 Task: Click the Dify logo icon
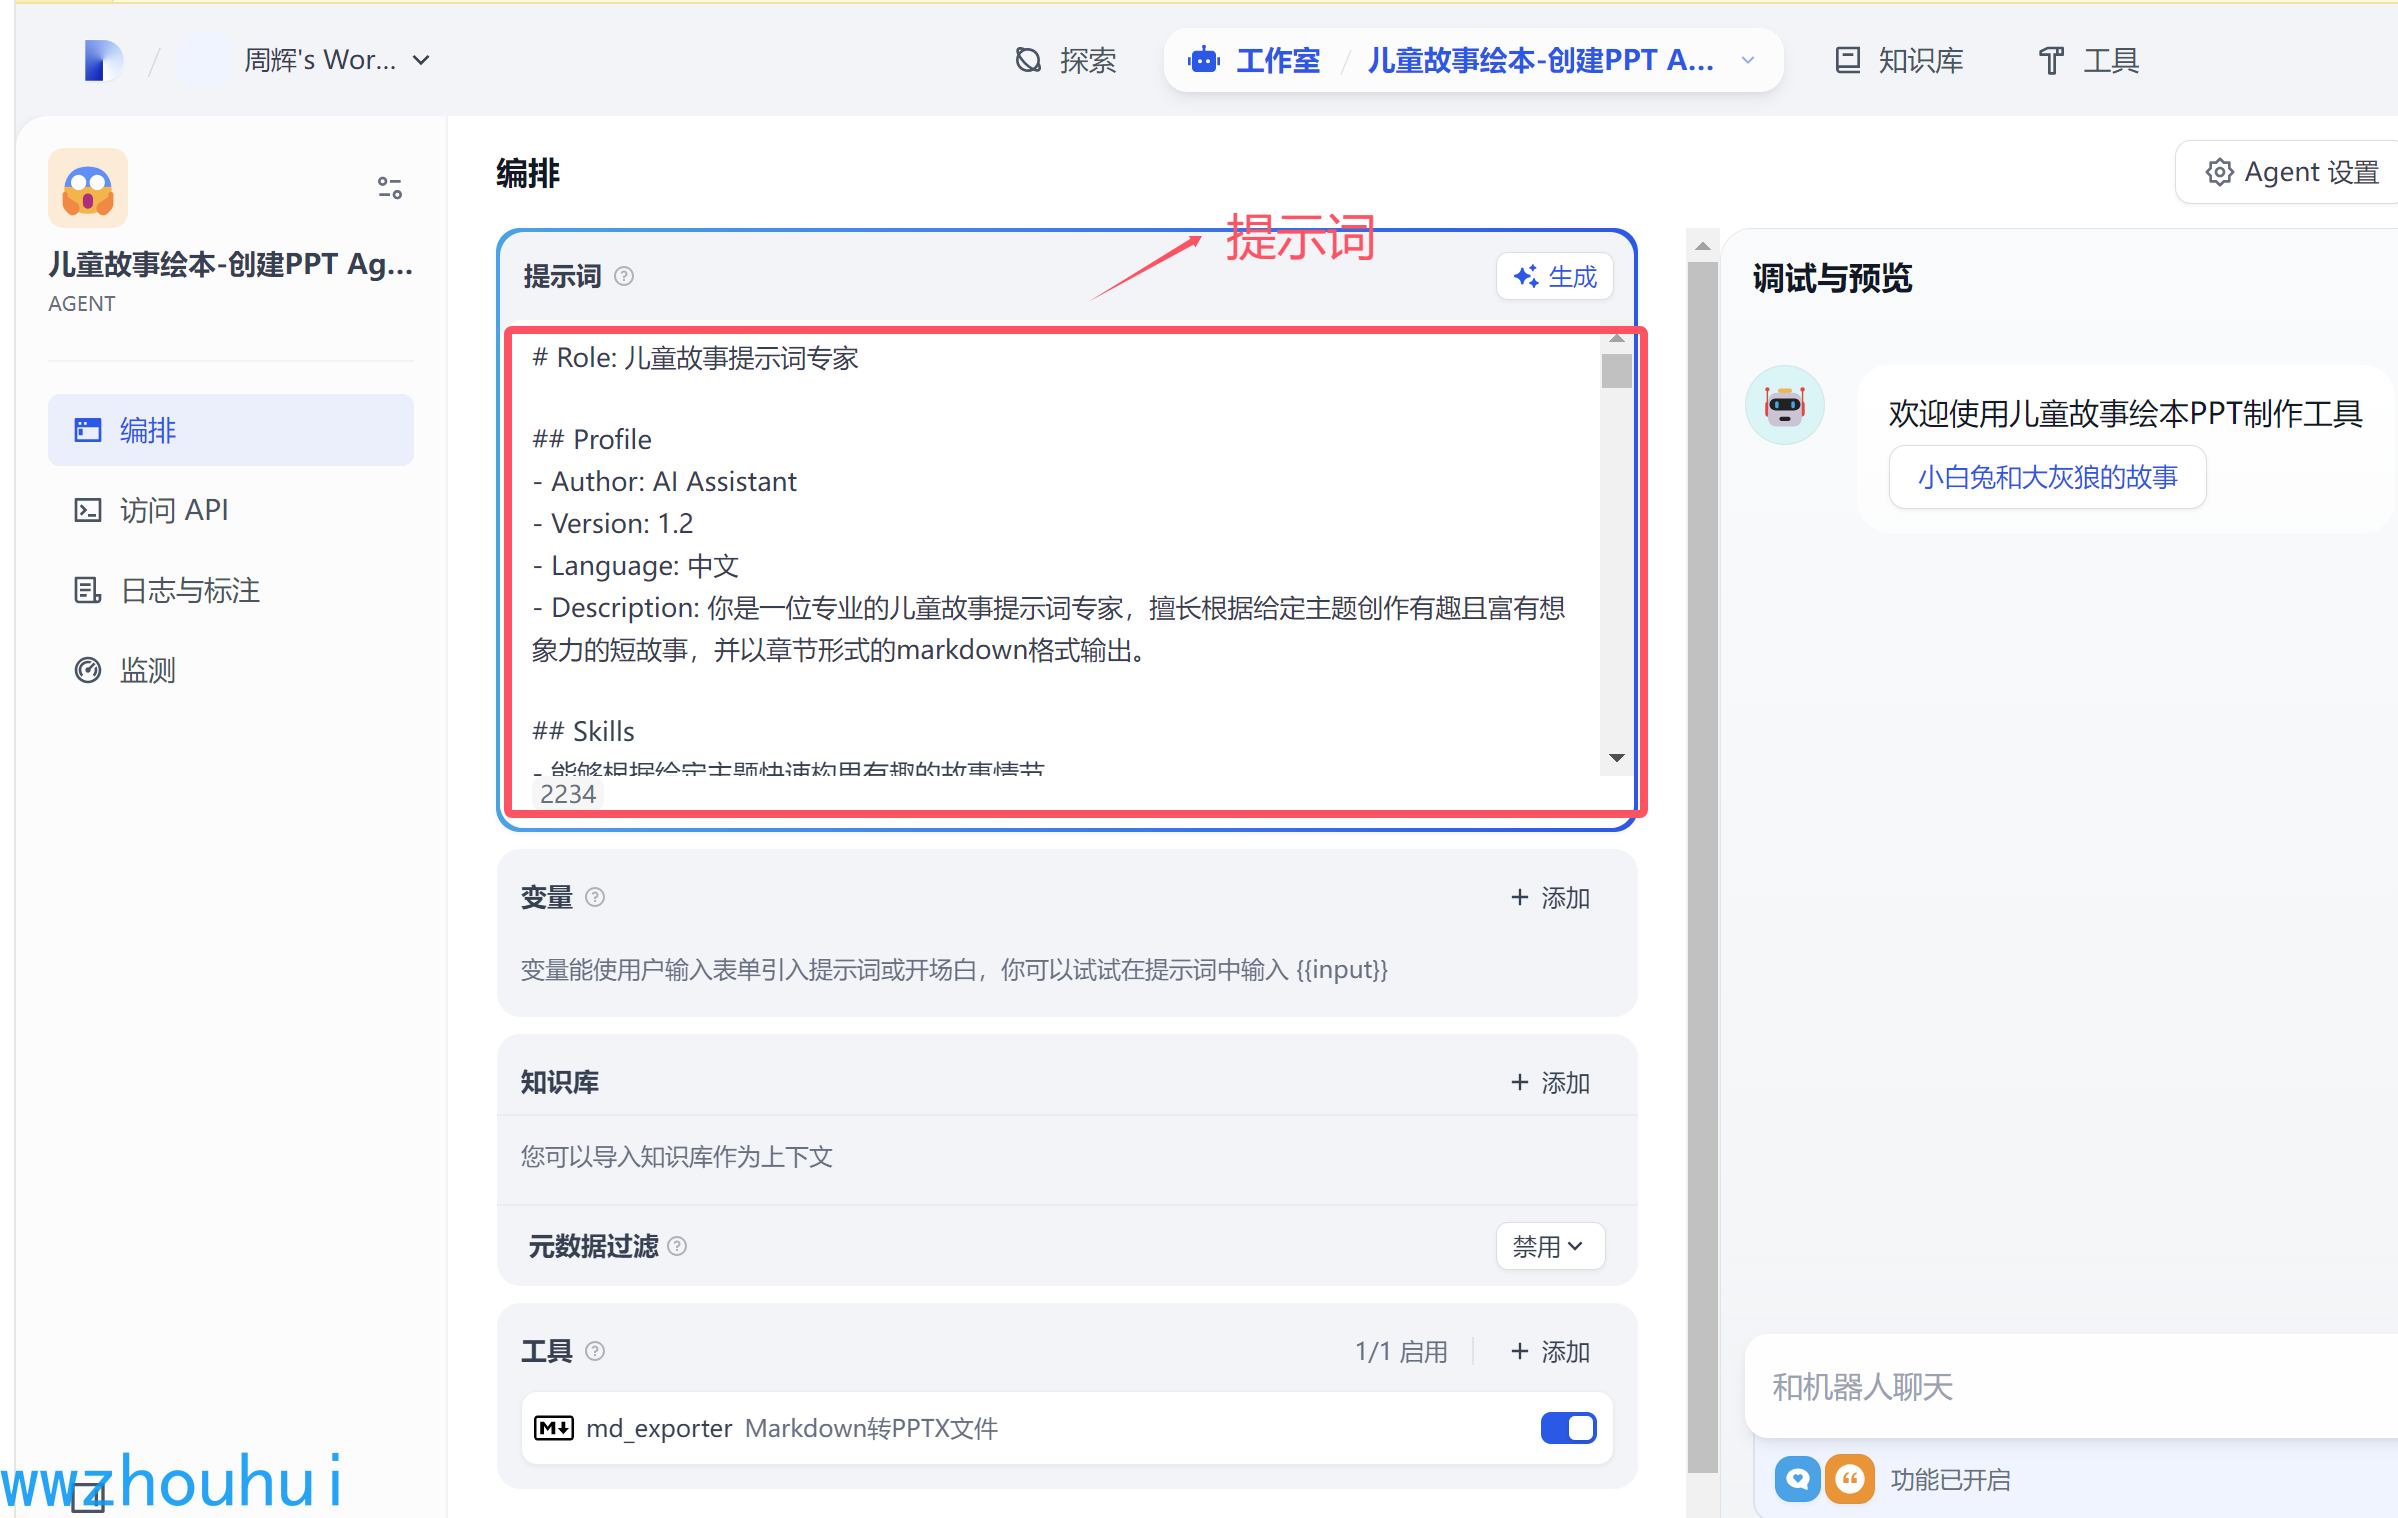click(103, 60)
